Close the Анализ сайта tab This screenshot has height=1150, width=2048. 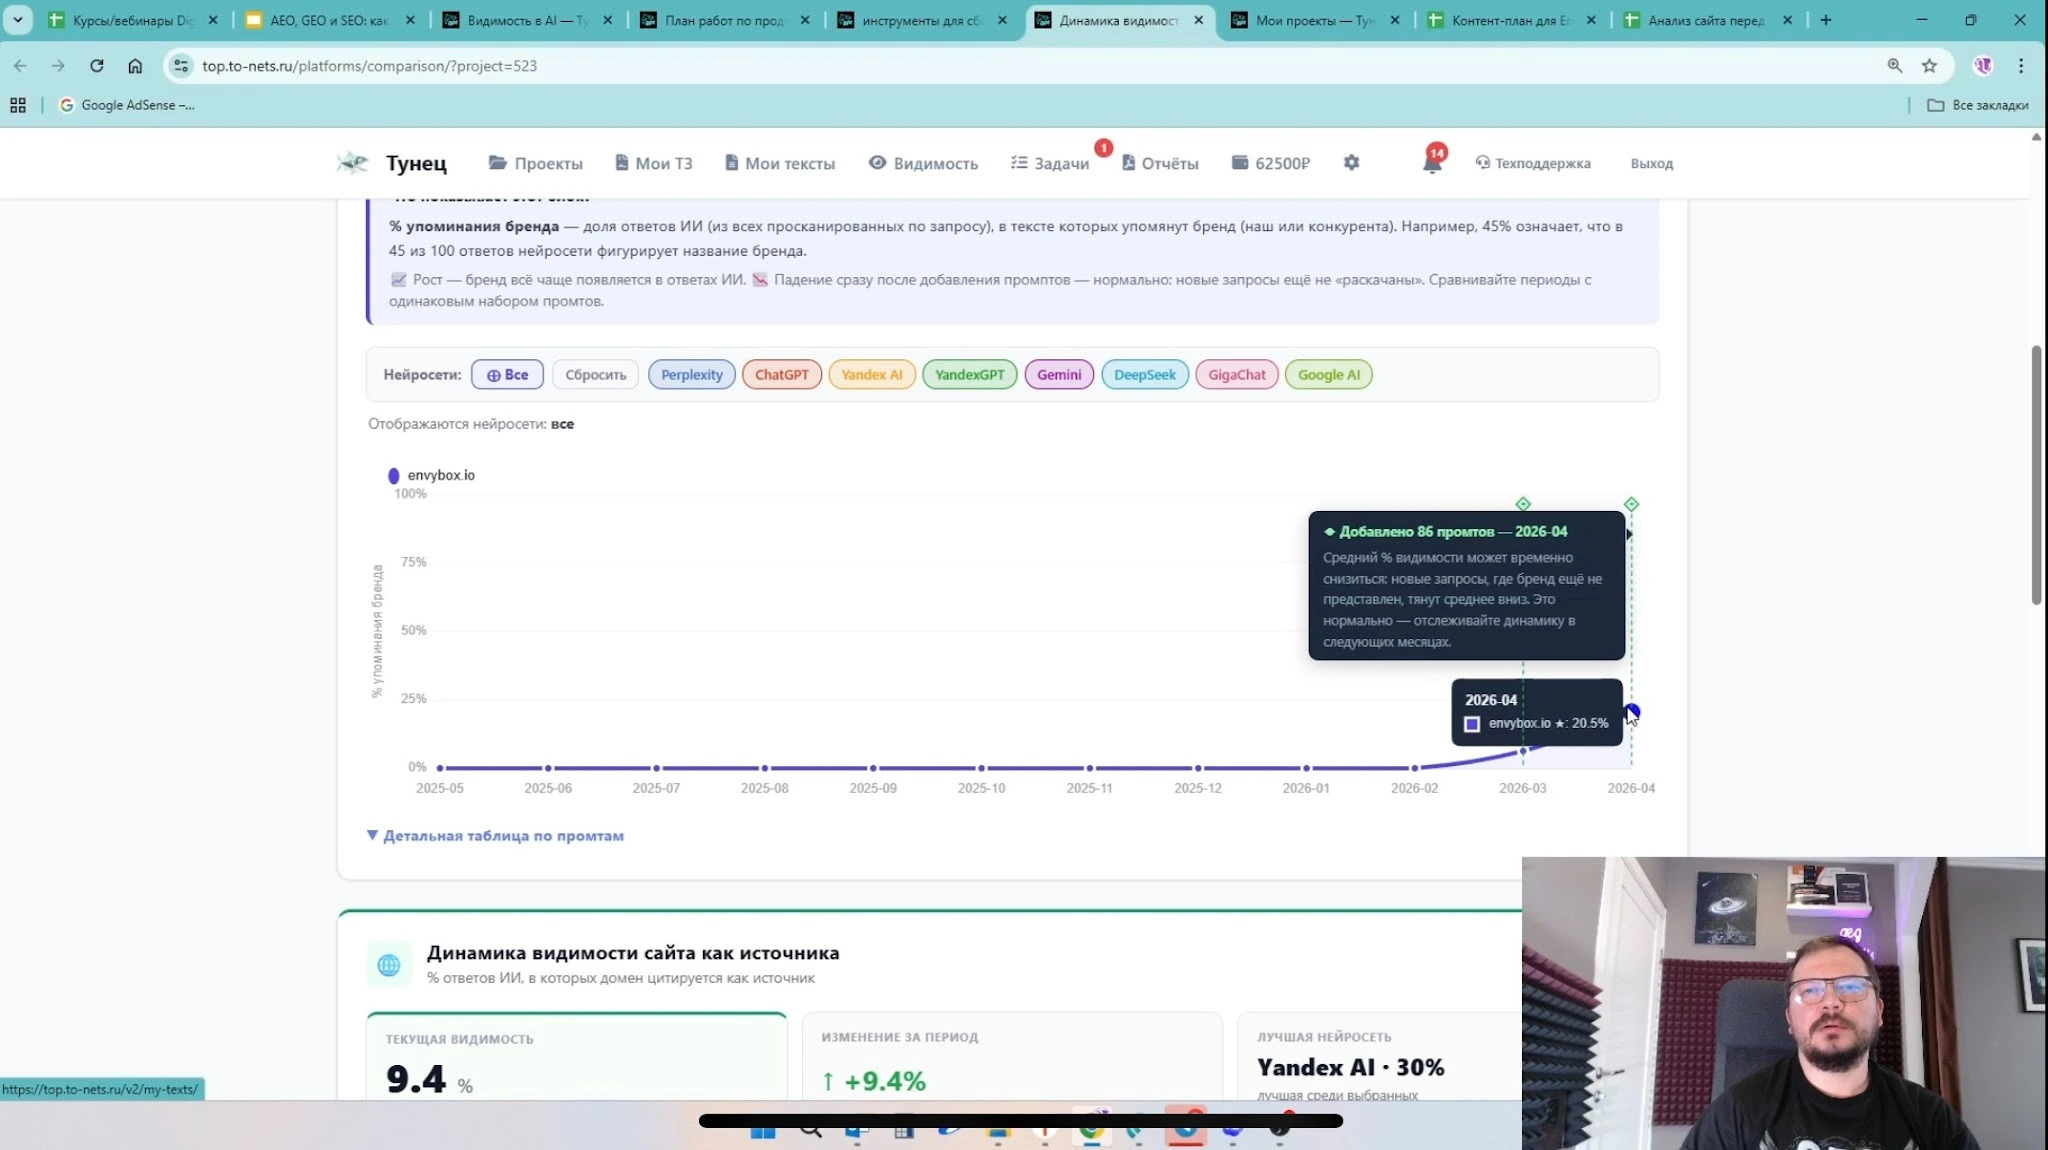click(1788, 20)
